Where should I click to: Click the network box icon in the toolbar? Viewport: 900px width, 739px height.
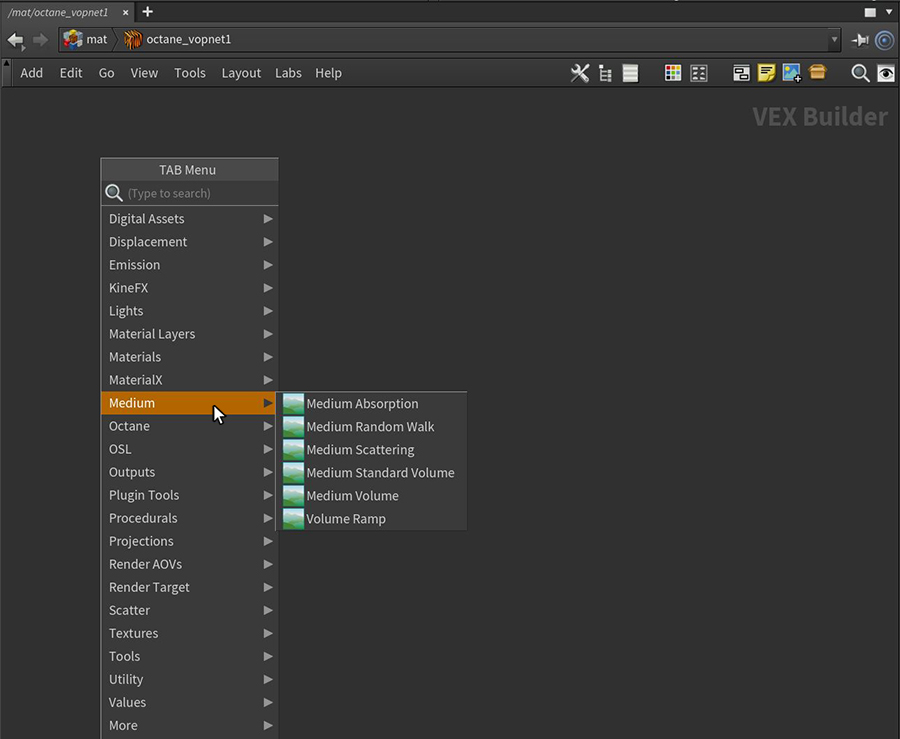click(741, 73)
